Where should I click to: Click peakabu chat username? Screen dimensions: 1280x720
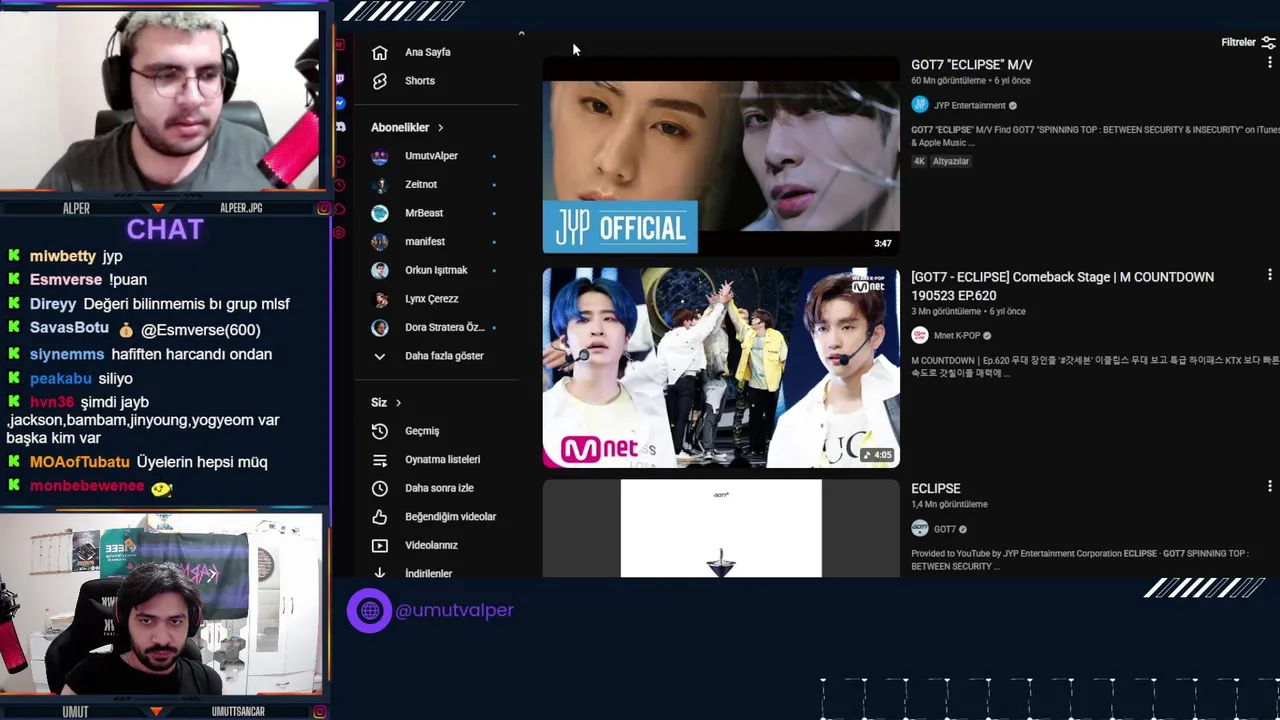point(61,378)
